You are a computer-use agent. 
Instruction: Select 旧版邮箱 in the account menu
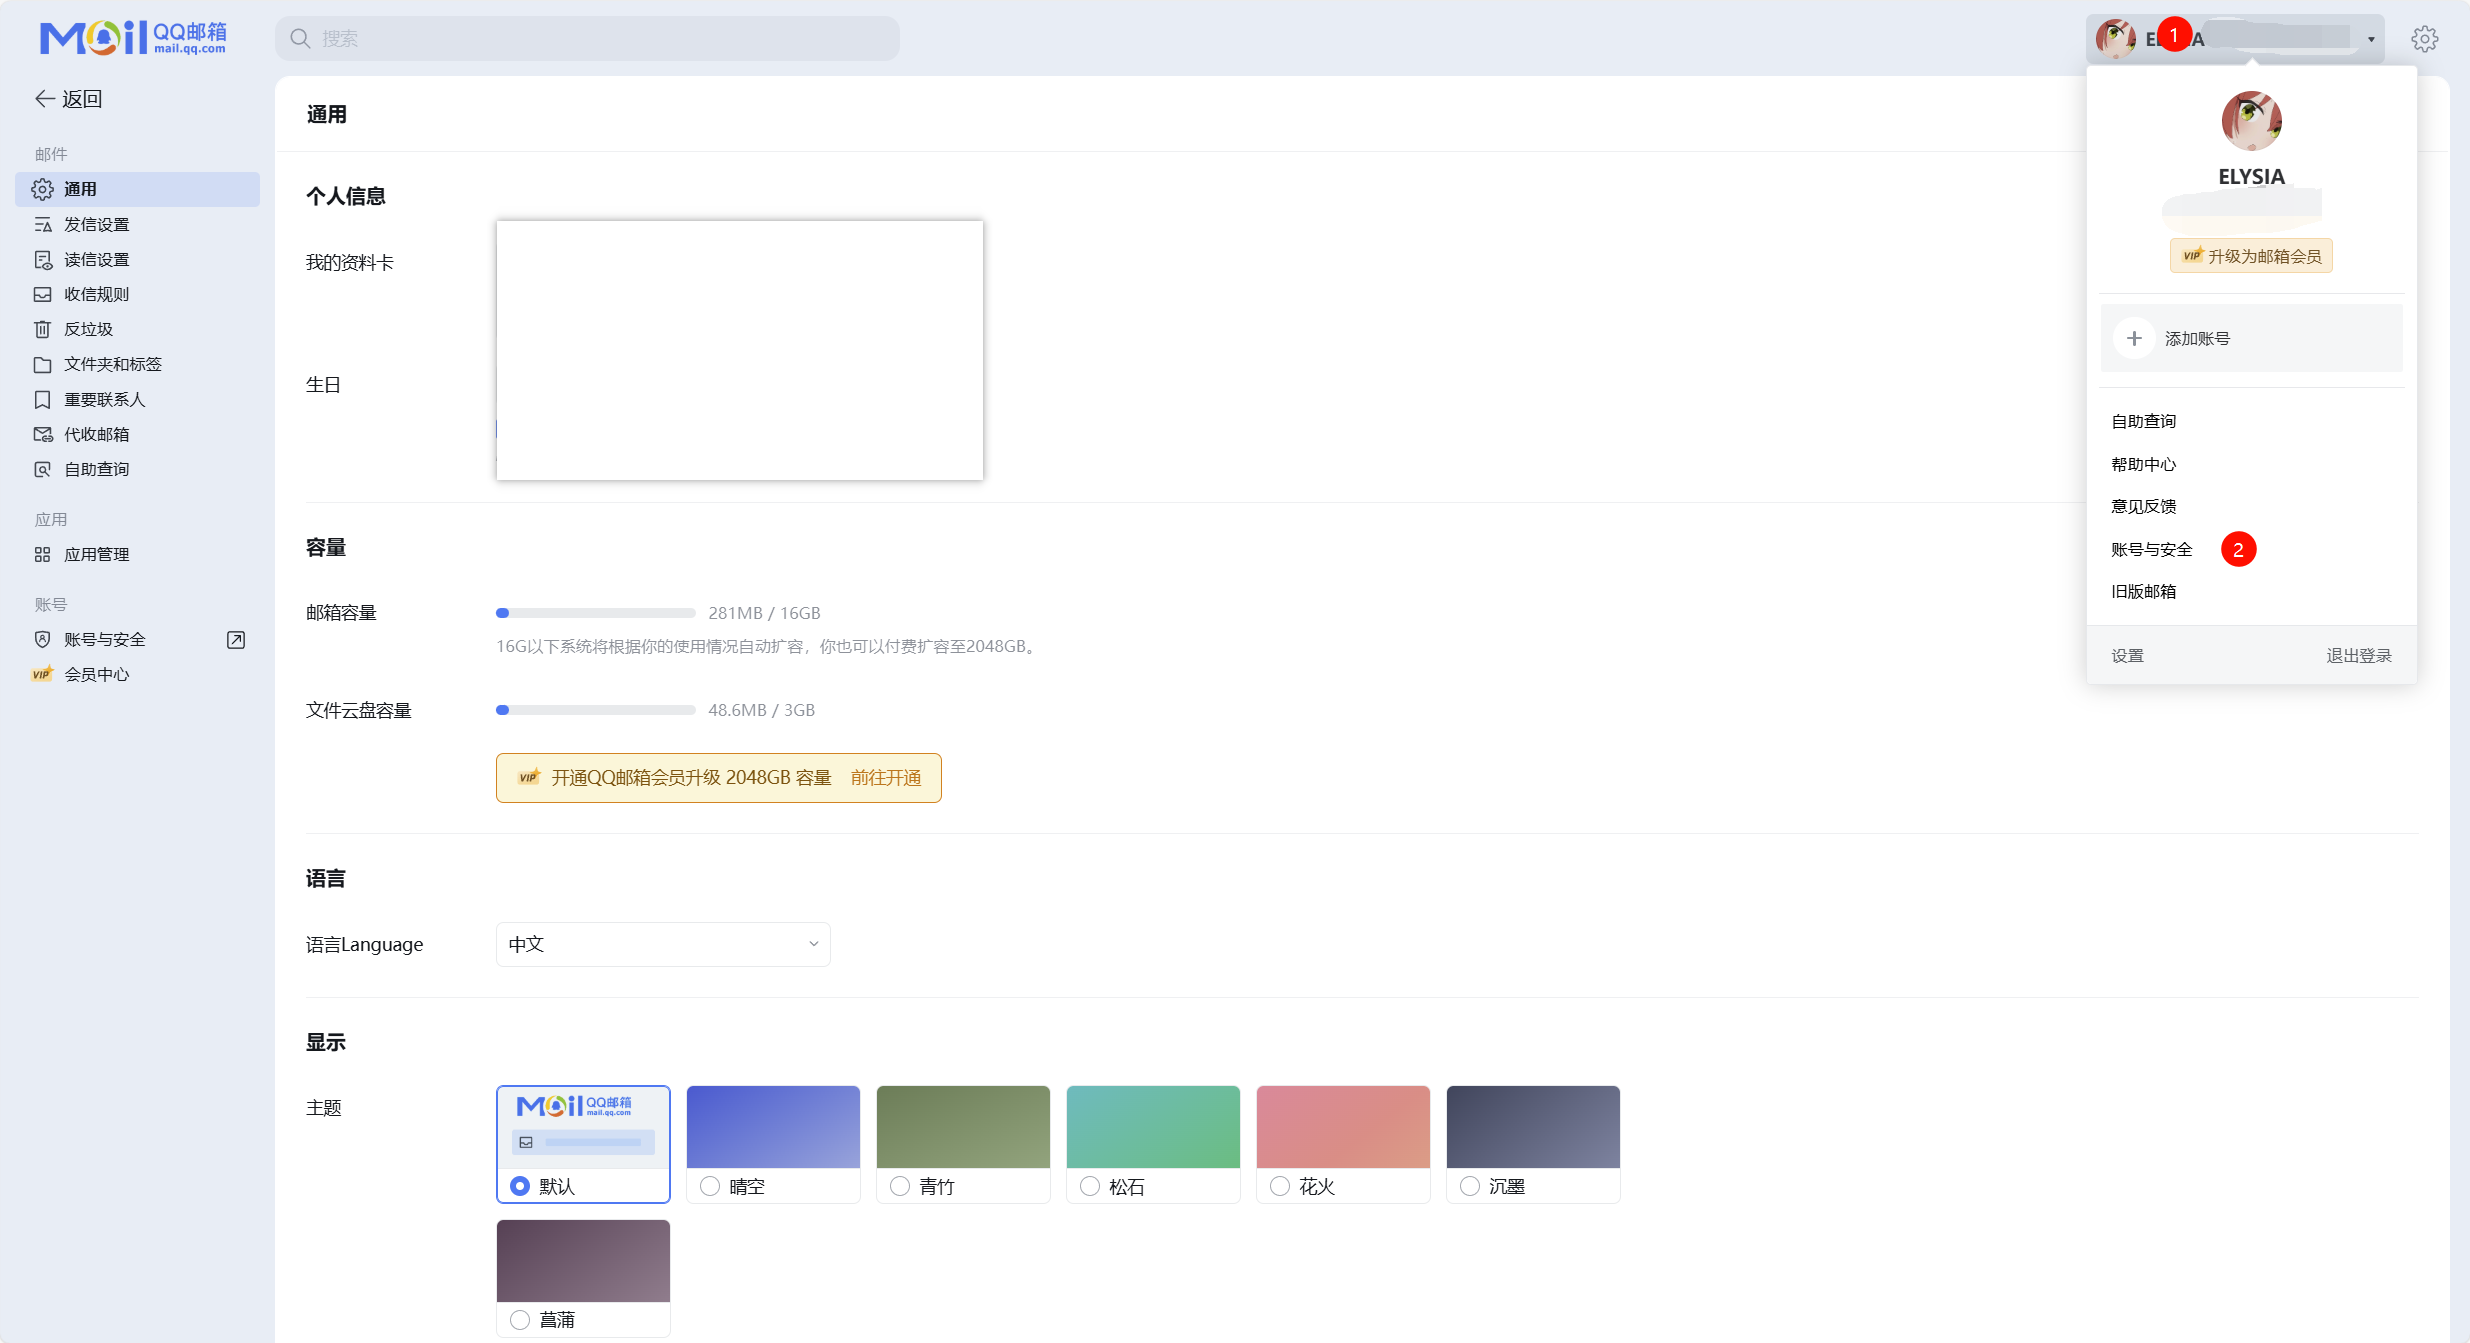pos(2143,591)
